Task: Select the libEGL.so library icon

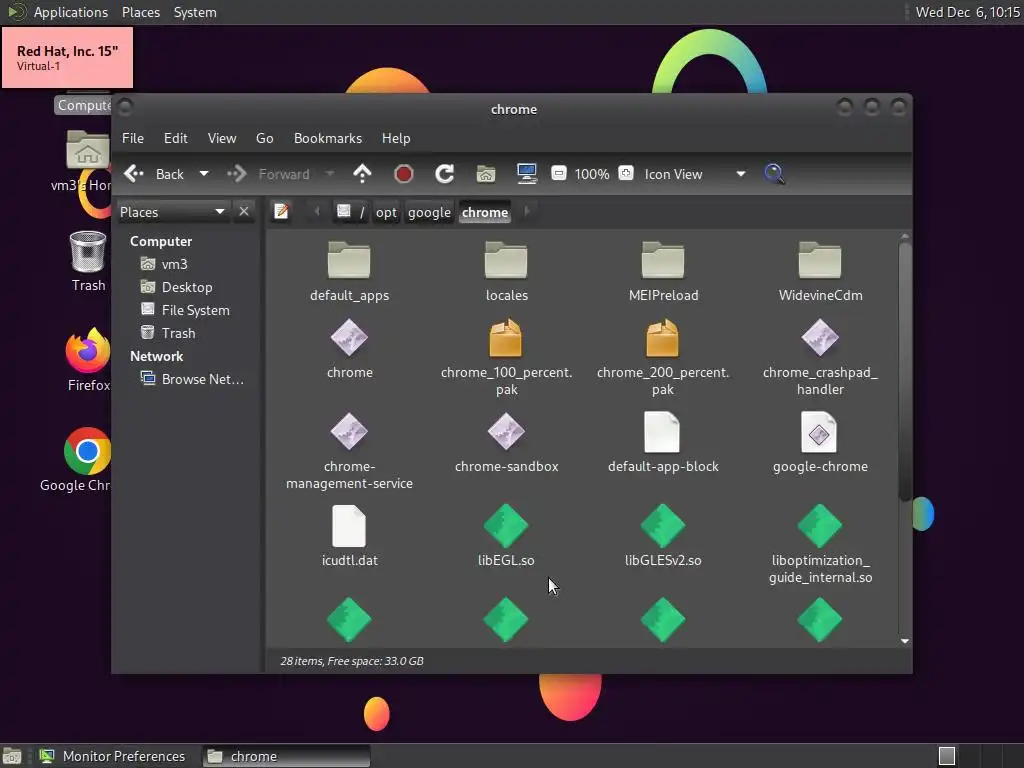Action: [x=506, y=525]
